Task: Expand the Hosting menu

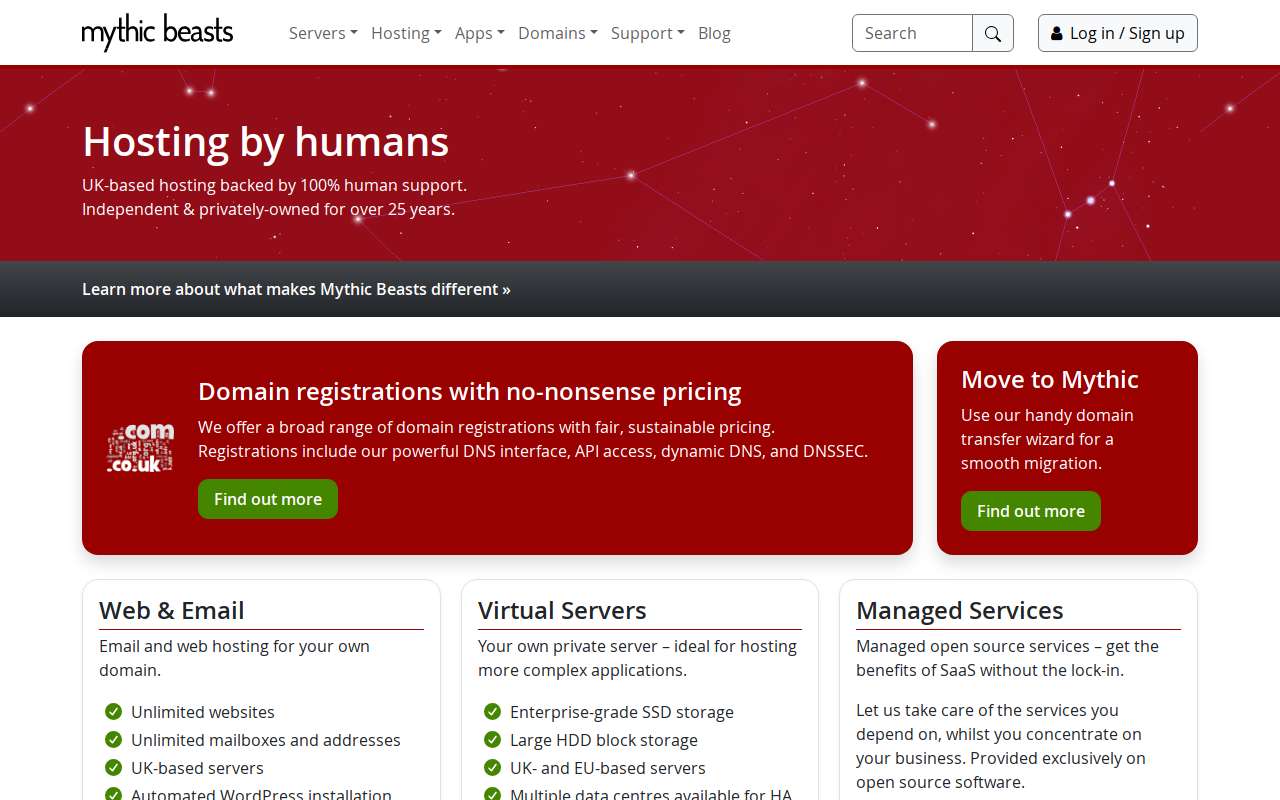Action: click(406, 33)
